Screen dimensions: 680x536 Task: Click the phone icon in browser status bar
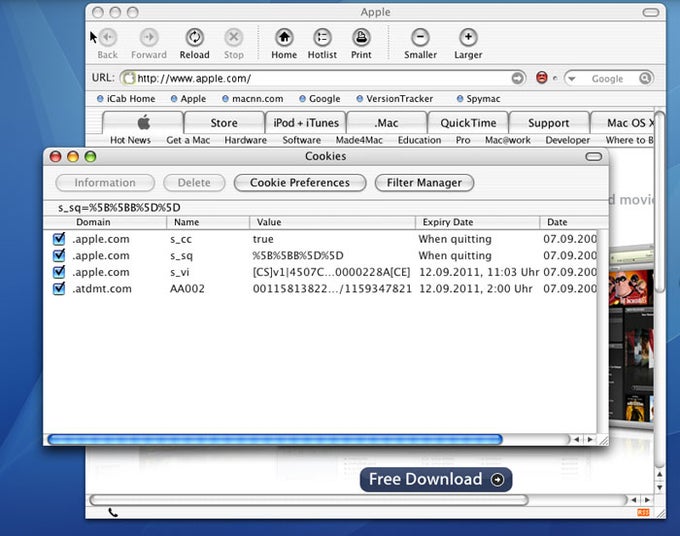coord(113,513)
